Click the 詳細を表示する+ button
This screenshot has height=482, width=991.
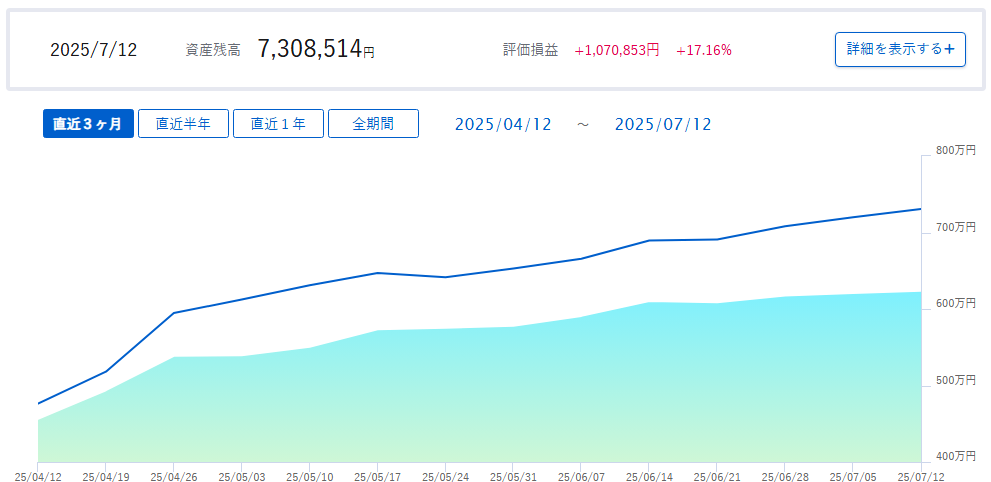tap(900, 49)
